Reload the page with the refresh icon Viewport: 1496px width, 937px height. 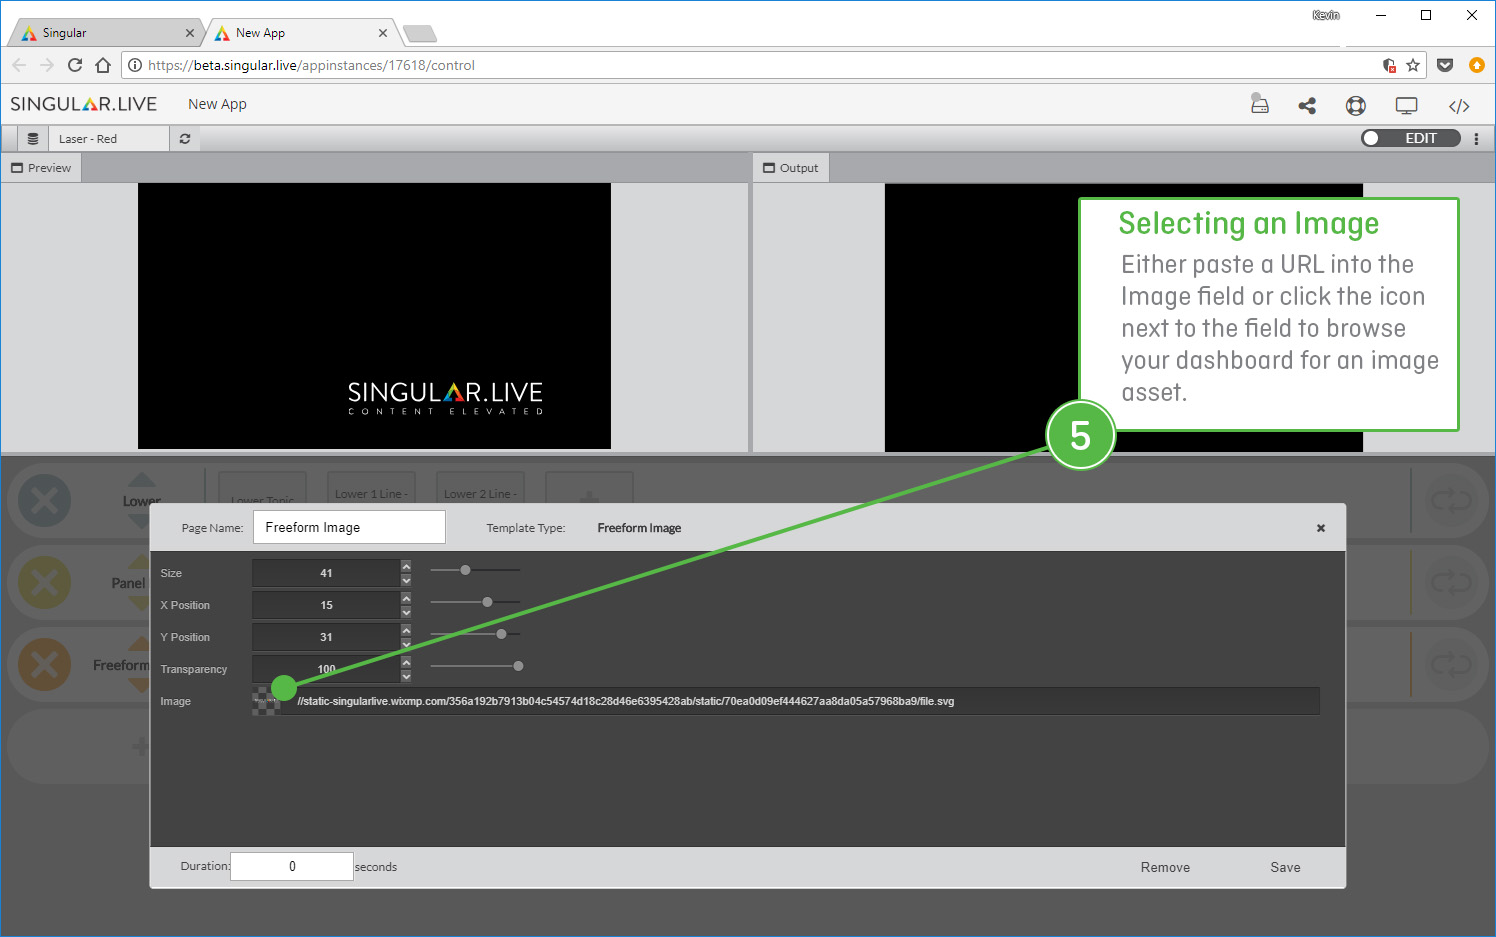tap(75, 65)
